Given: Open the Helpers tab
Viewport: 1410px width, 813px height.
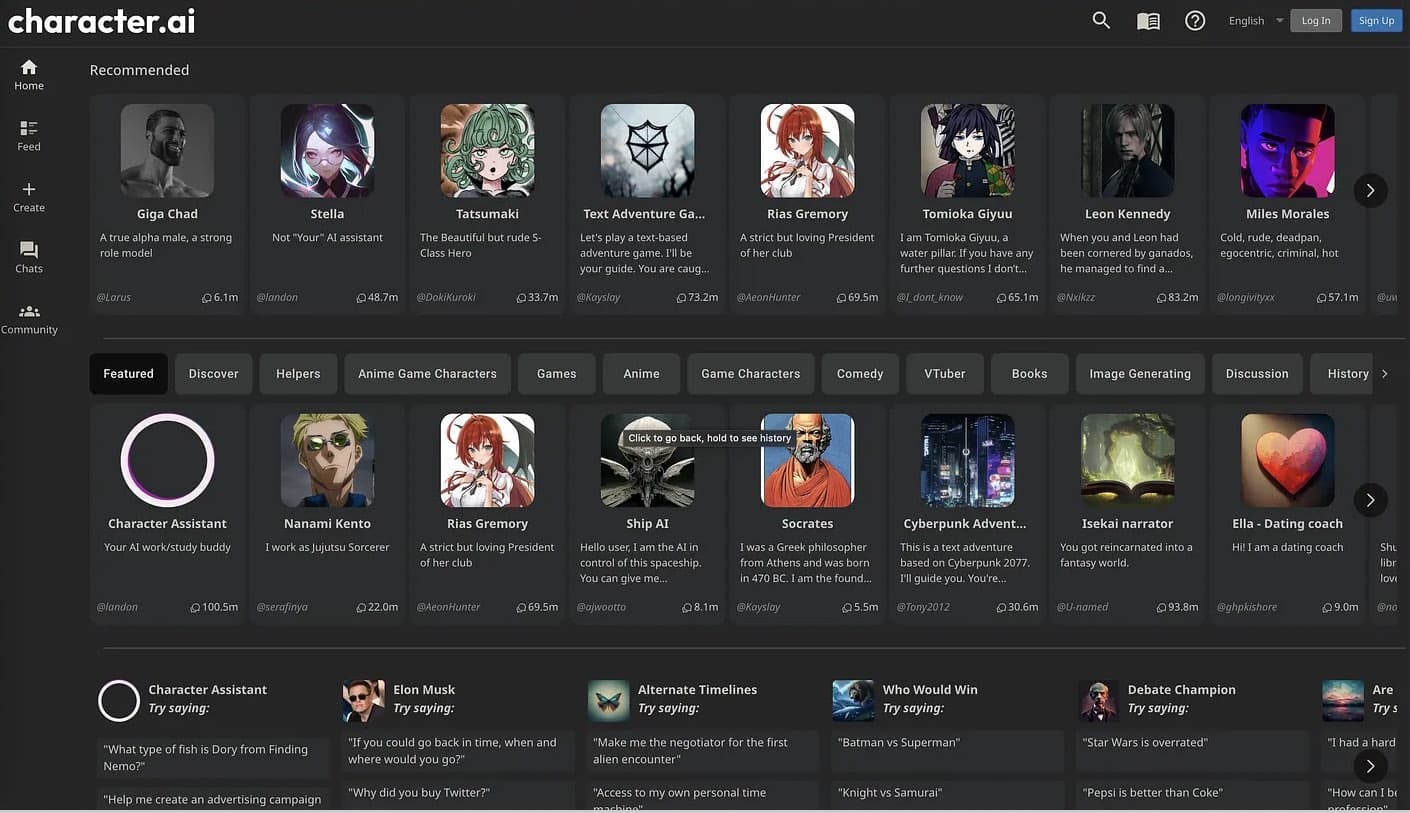Looking at the screenshot, I should click(x=298, y=373).
